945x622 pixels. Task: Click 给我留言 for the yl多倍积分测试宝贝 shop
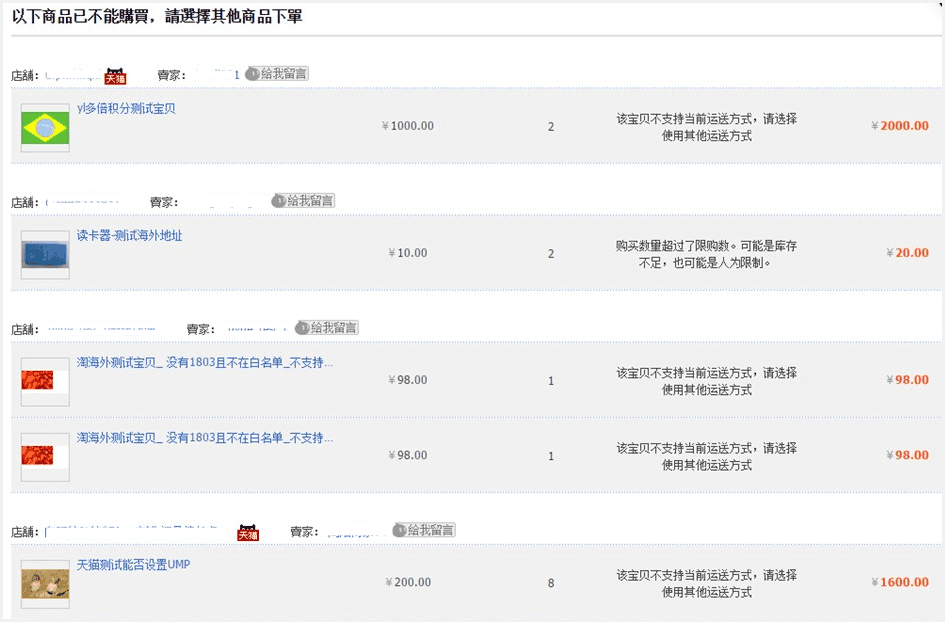pos(277,74)
